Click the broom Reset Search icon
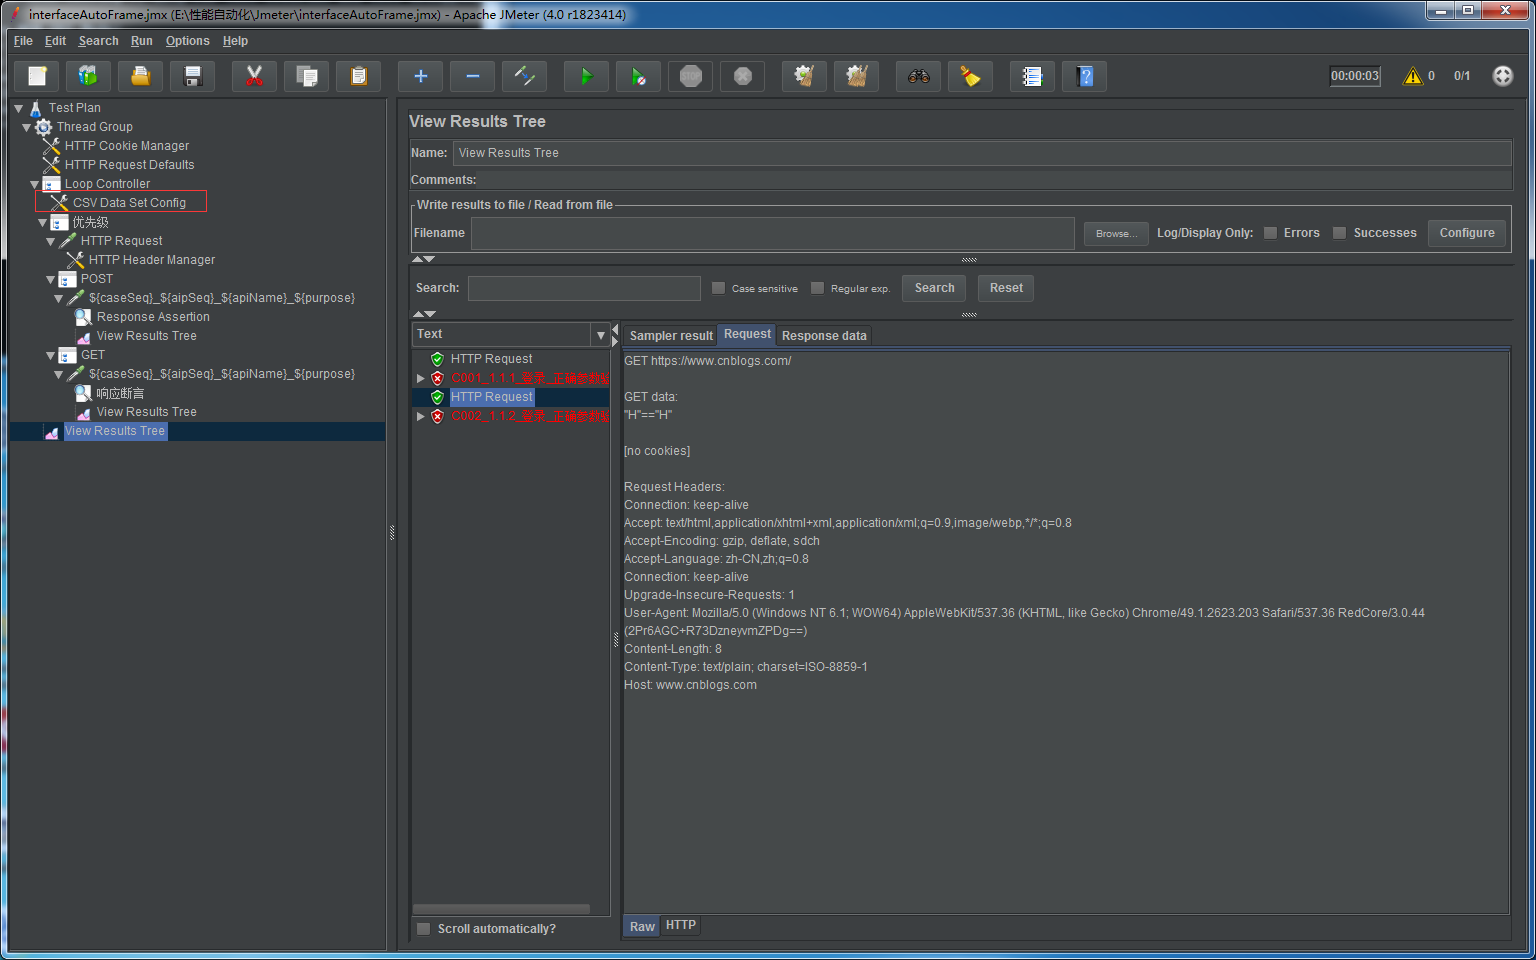Image resolution: width=1536 pixels, height=960 pixels. (970, 76)
